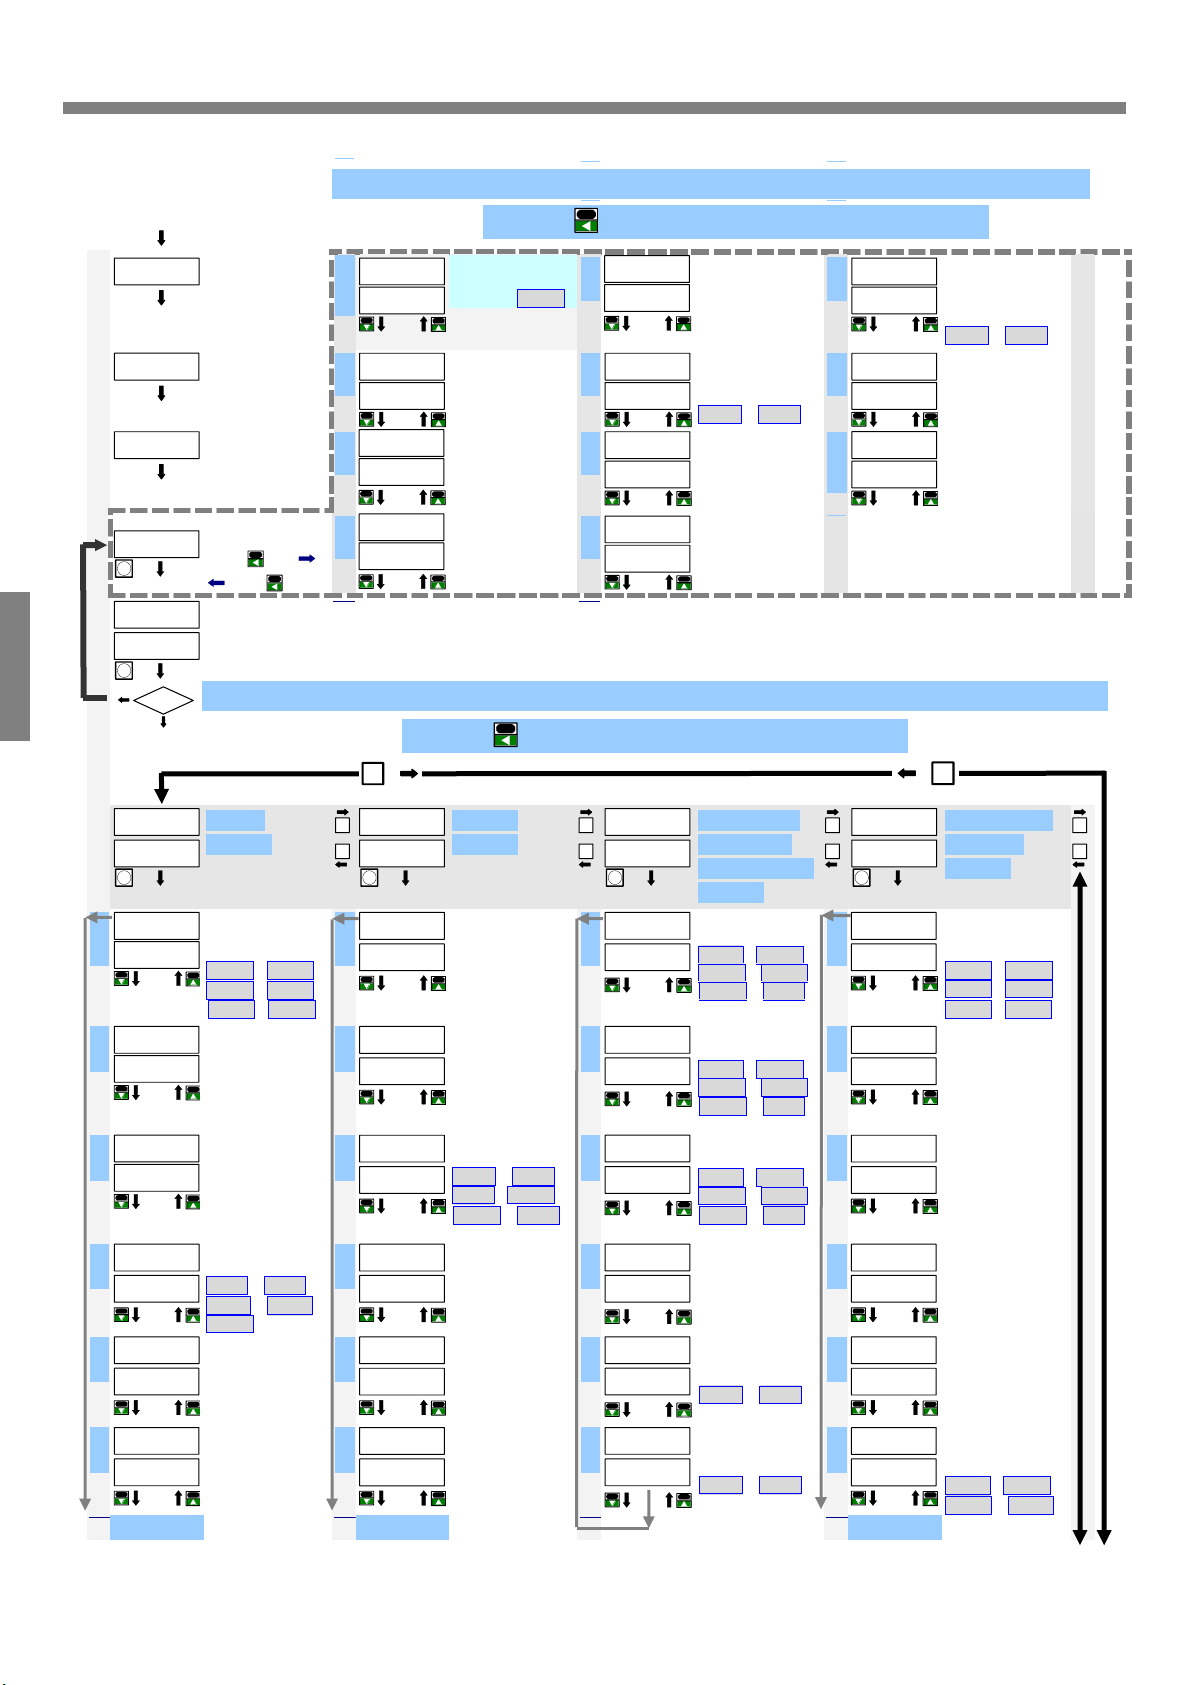Click the blue left-pointing arrow in dashed box

coord(216,582)
